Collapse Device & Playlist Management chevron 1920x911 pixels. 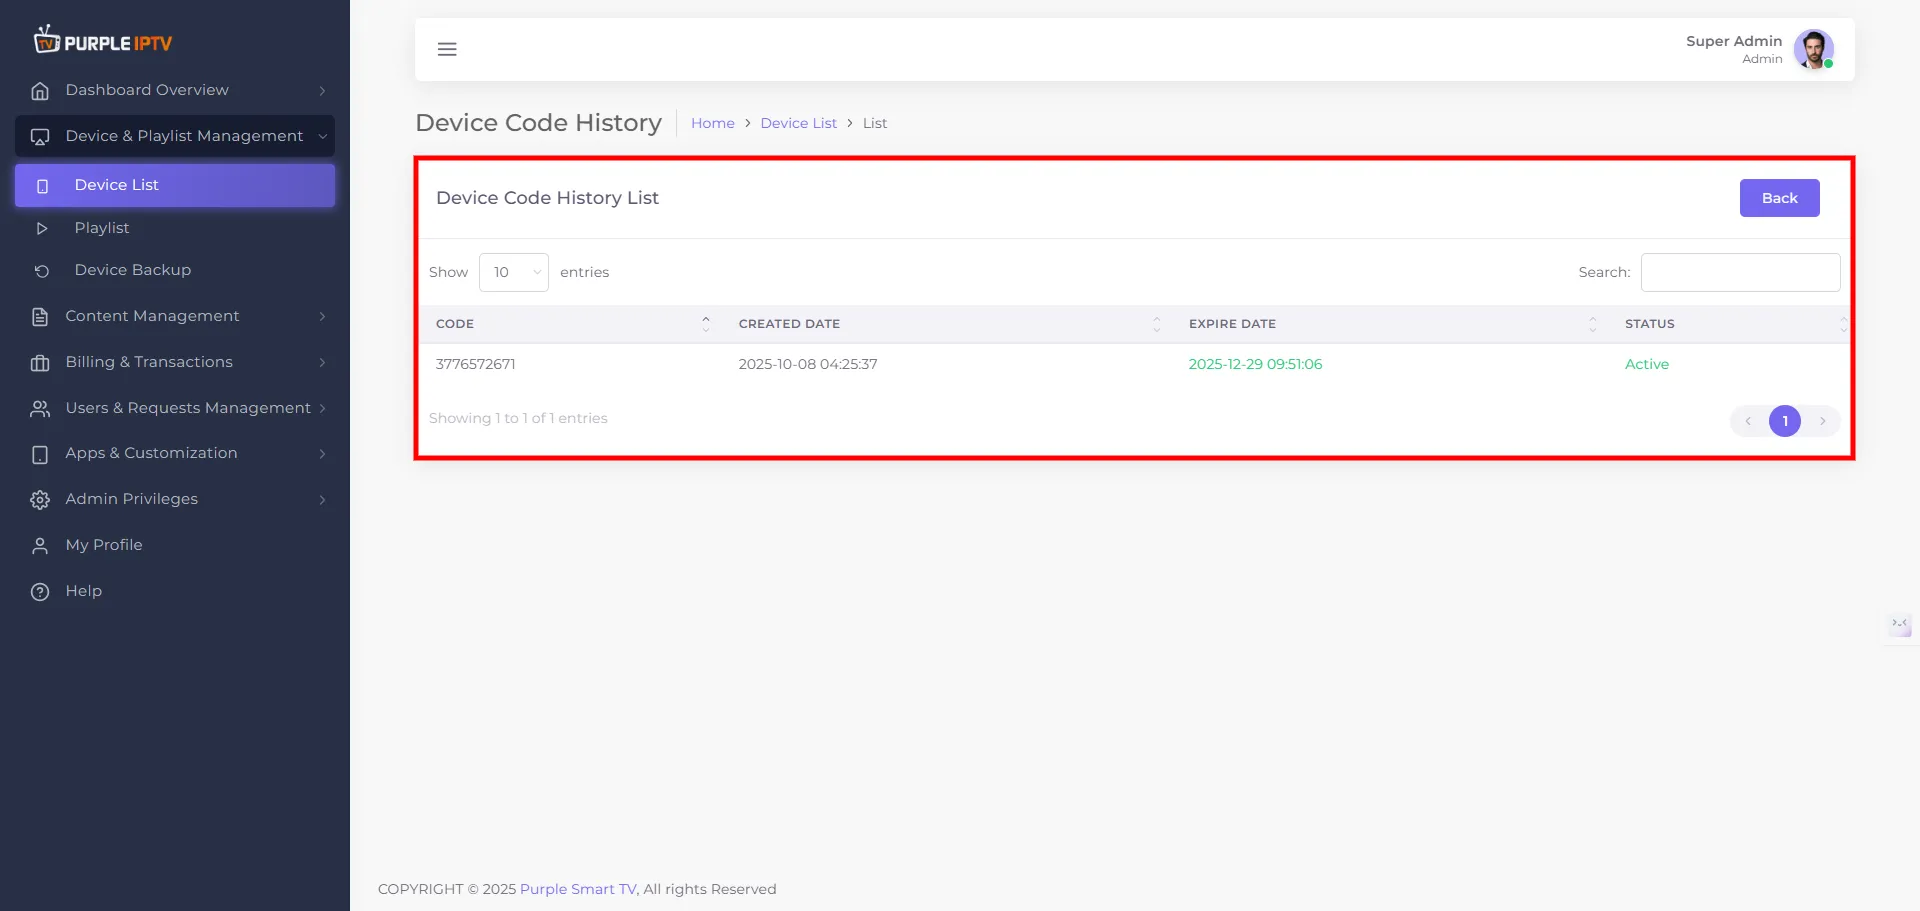point(322,137)
